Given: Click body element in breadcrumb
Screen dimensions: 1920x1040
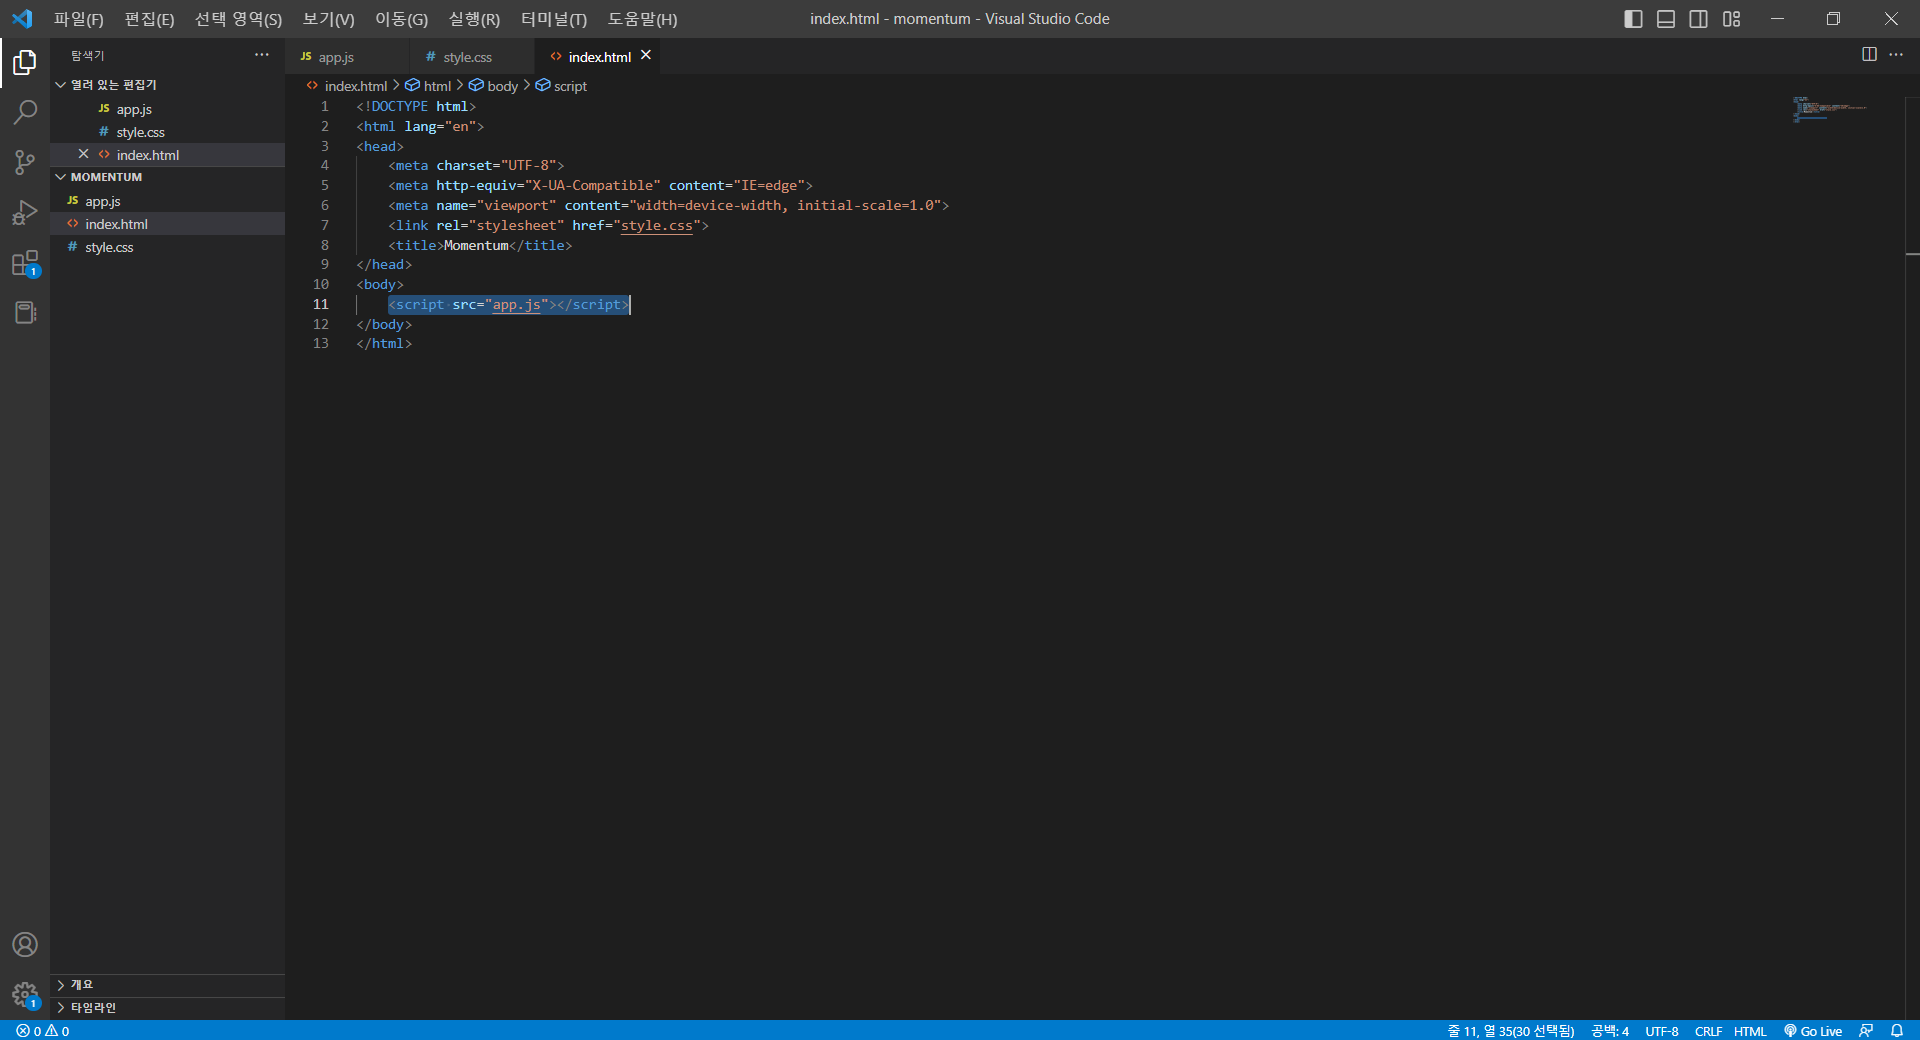Looking at the screenshot, I should click(494, 86).
